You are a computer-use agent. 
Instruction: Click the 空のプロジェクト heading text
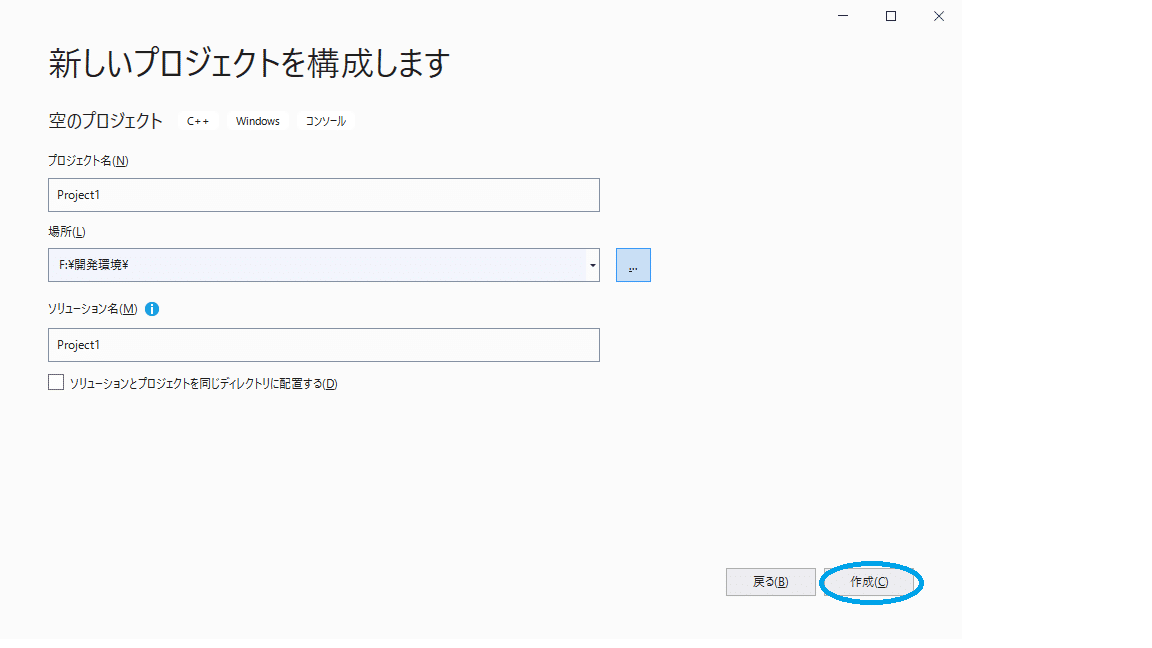105,120
